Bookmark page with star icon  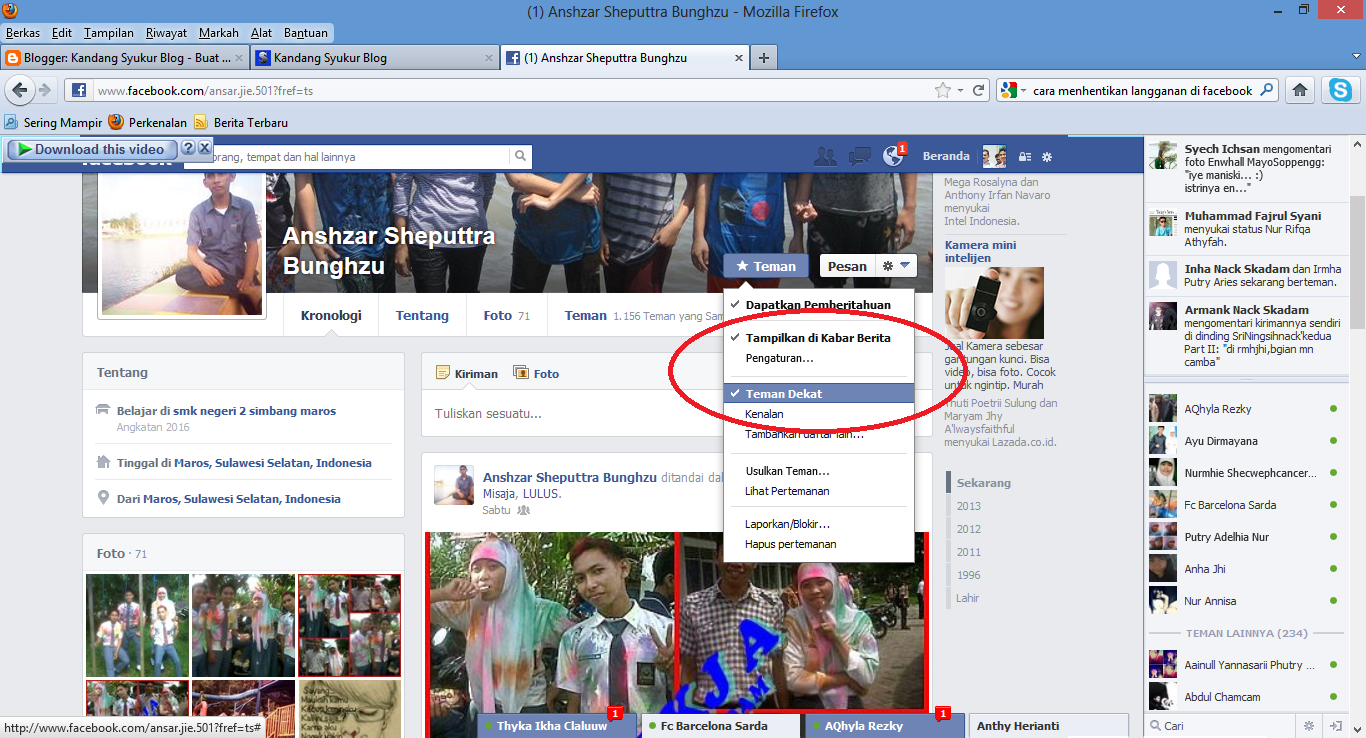coord(943,90)
